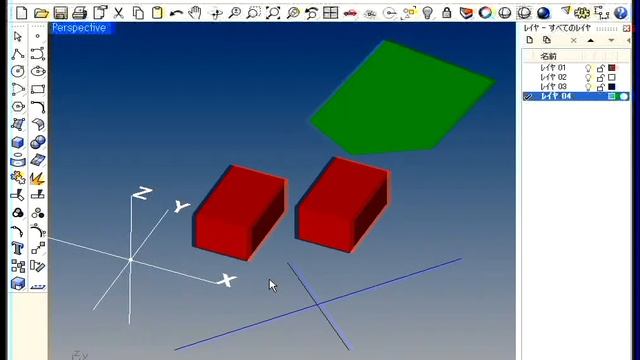This screenshot has height=360, width=640.
Task: Select レイヤ 04 row
Action: pyautogui.click(x=576, y=96)
